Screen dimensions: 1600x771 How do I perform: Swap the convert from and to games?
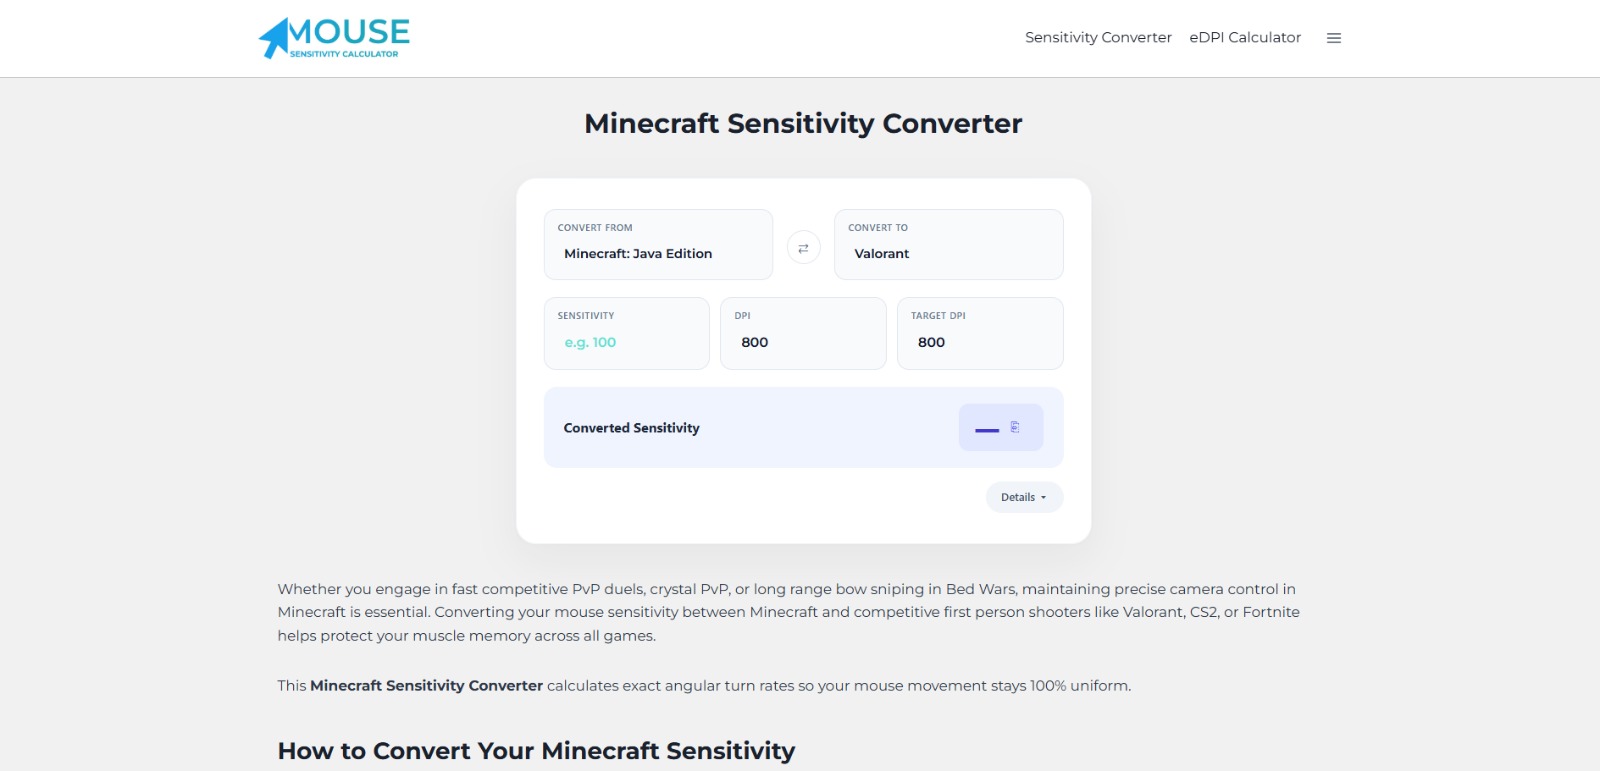803,247
